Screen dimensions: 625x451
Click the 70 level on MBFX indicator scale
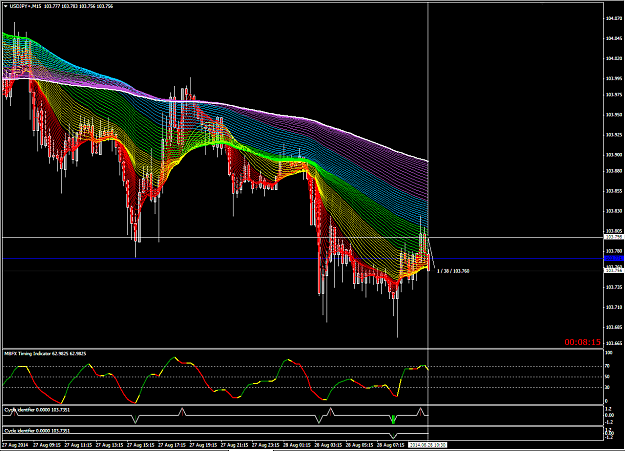607,366
